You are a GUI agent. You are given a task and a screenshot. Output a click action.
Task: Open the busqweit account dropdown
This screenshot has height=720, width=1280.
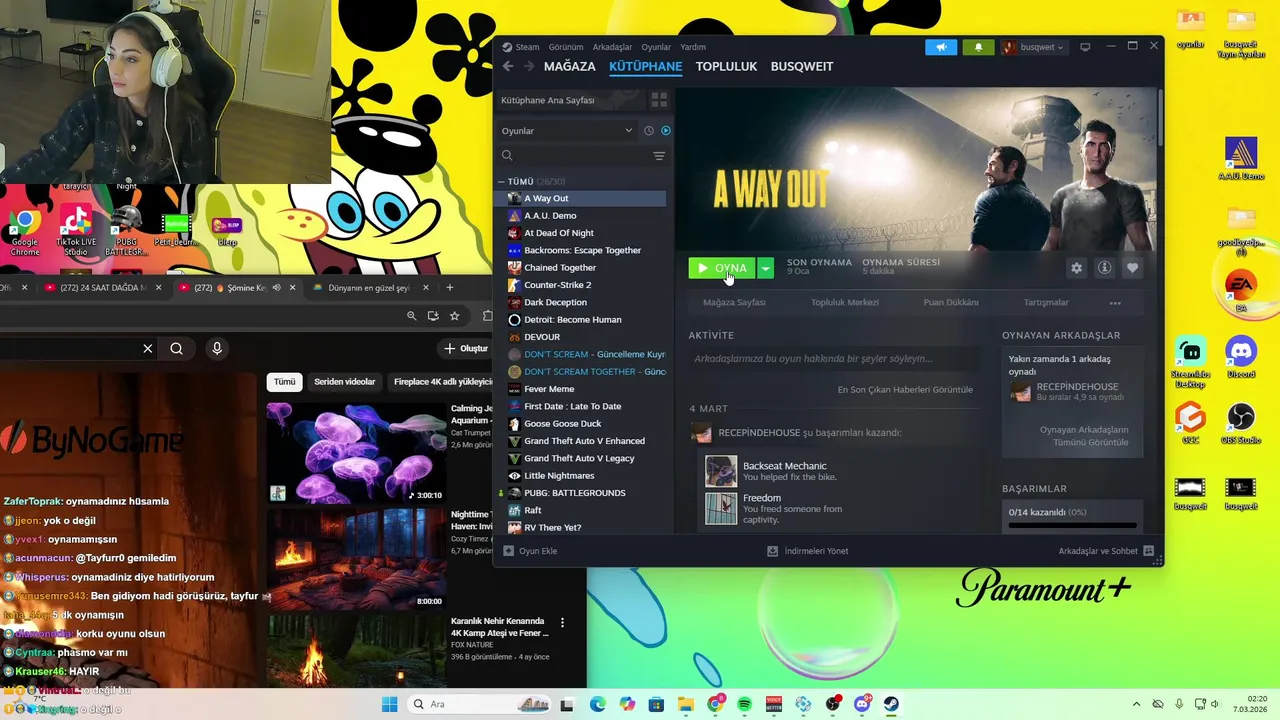(1033, 47)
